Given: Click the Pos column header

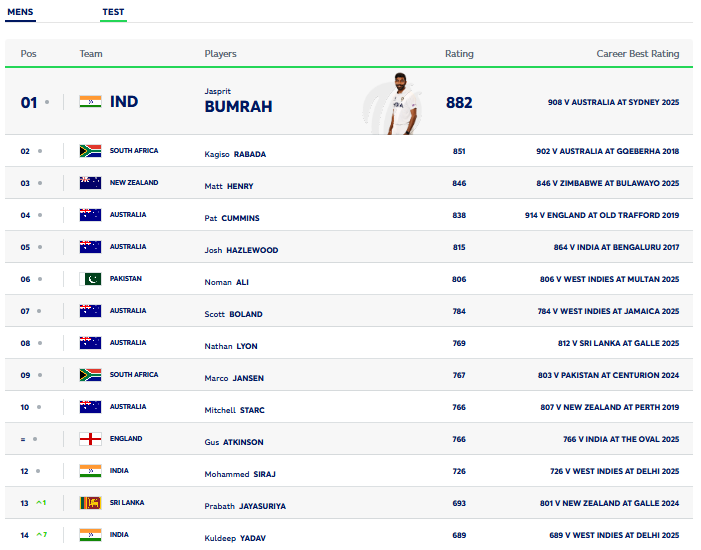Looking at the screenshot, I should pyautogui.click(x=28, y=54).
